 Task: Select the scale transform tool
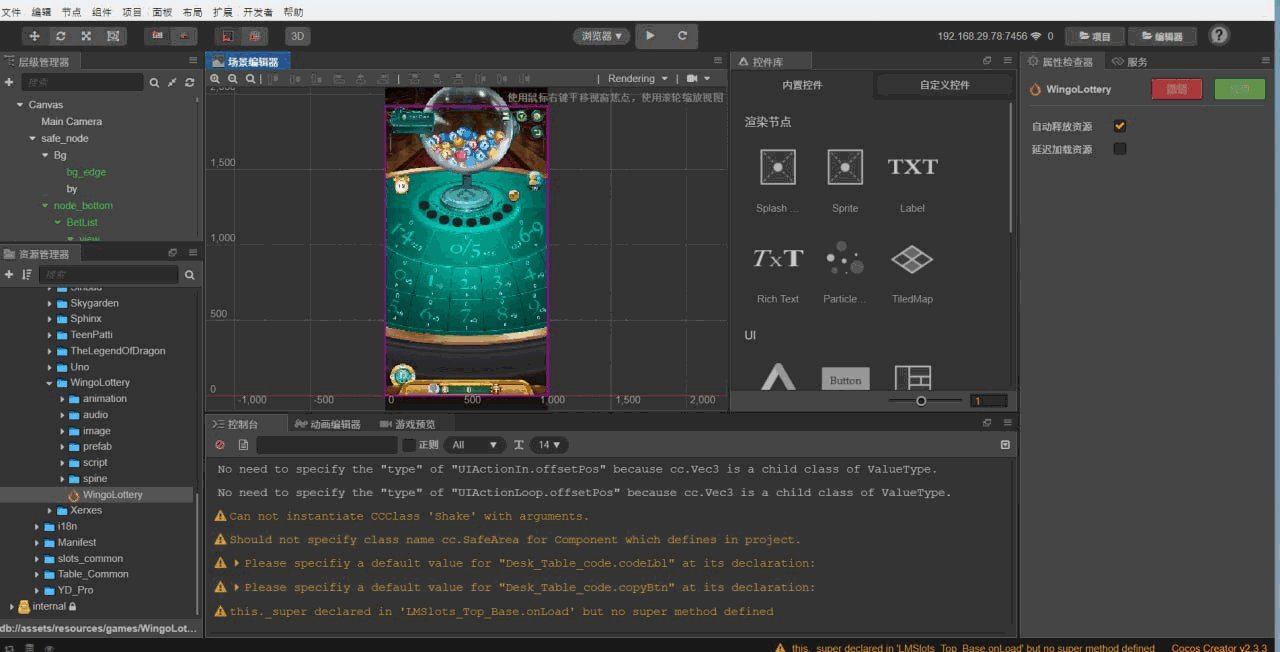tap(87, 36)
